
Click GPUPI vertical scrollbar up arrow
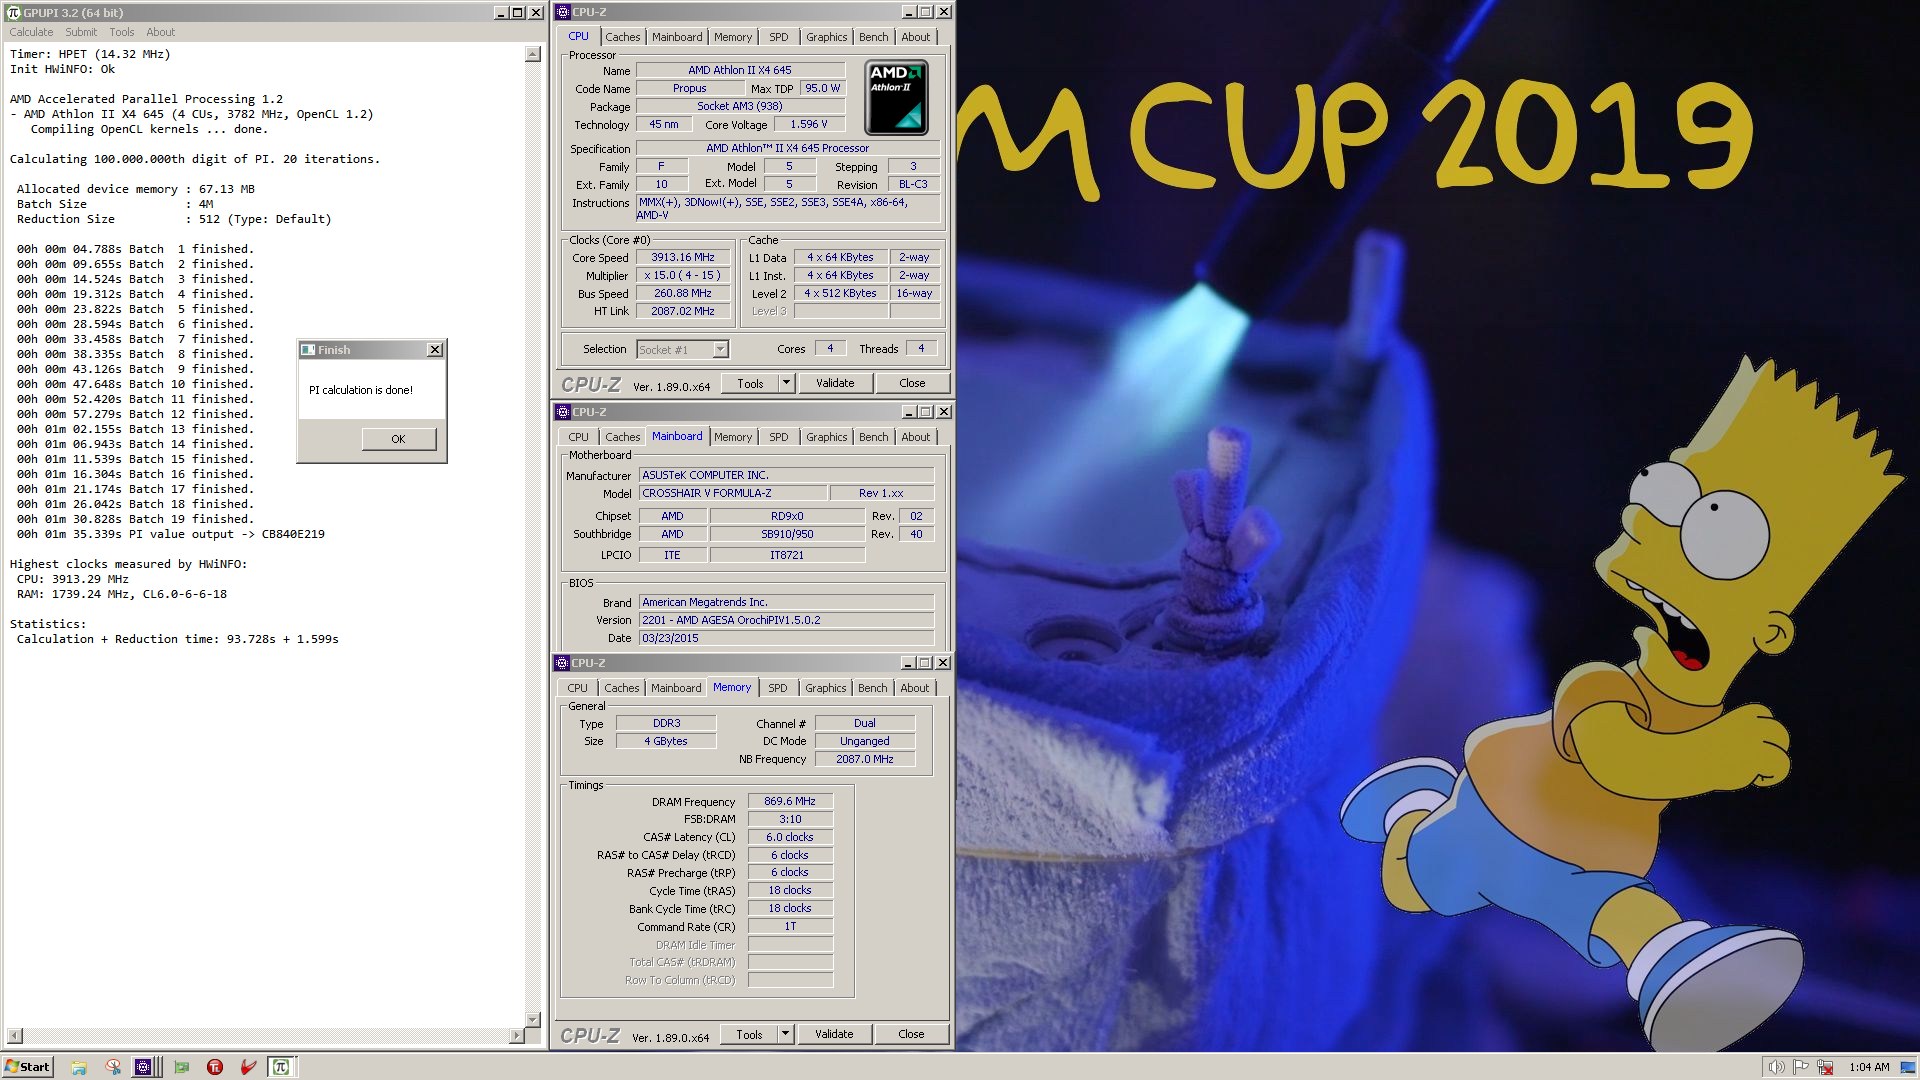coord(533,55)
